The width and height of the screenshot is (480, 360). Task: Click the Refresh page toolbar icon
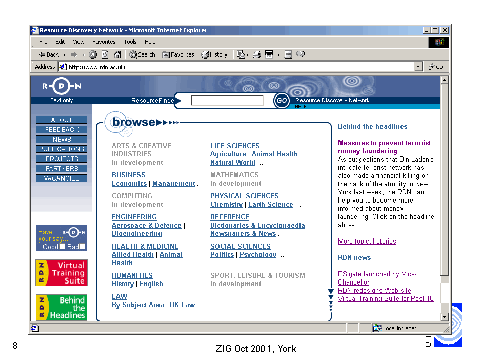point(105,54)
